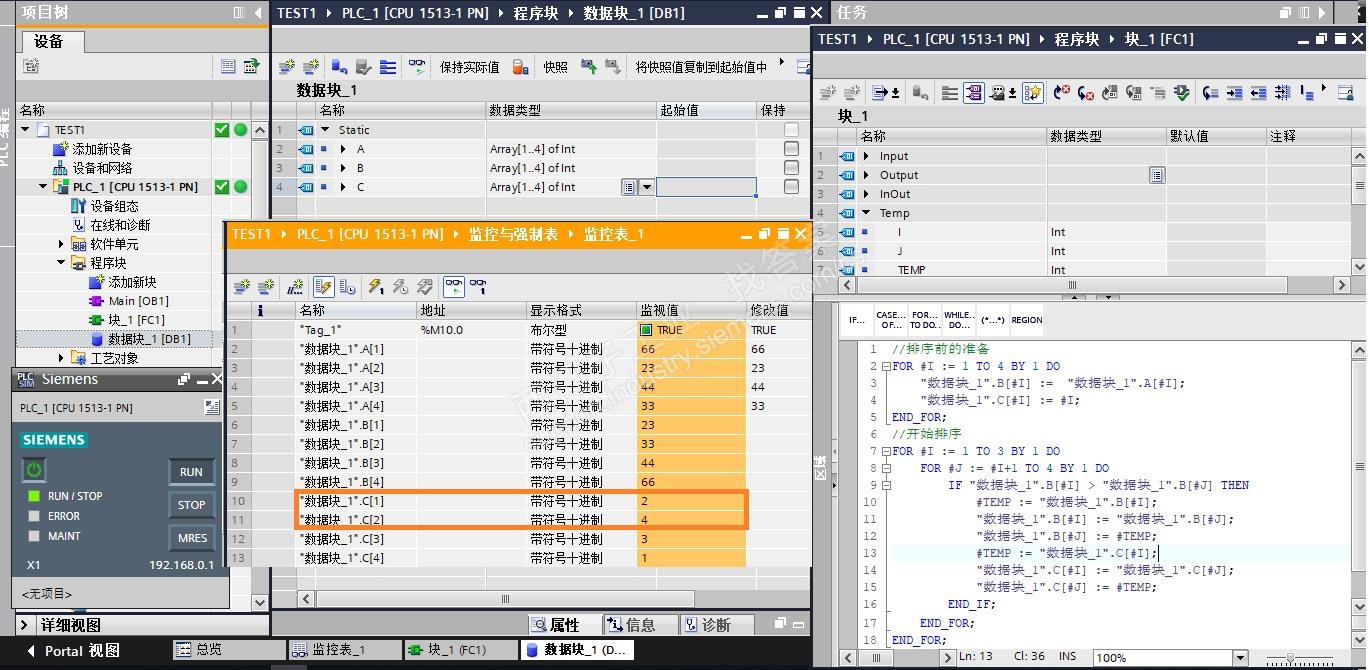Screen dimensions: 1369x670
Task: Open 总览 tab in bottom bar
Action: [227, 650]
